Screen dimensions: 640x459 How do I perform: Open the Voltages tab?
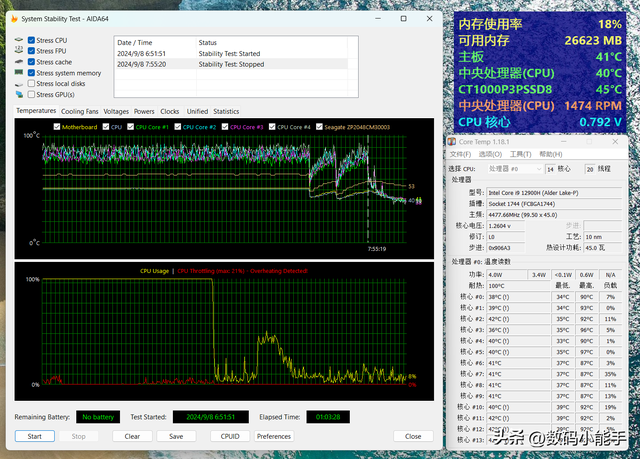pos(116,111)
